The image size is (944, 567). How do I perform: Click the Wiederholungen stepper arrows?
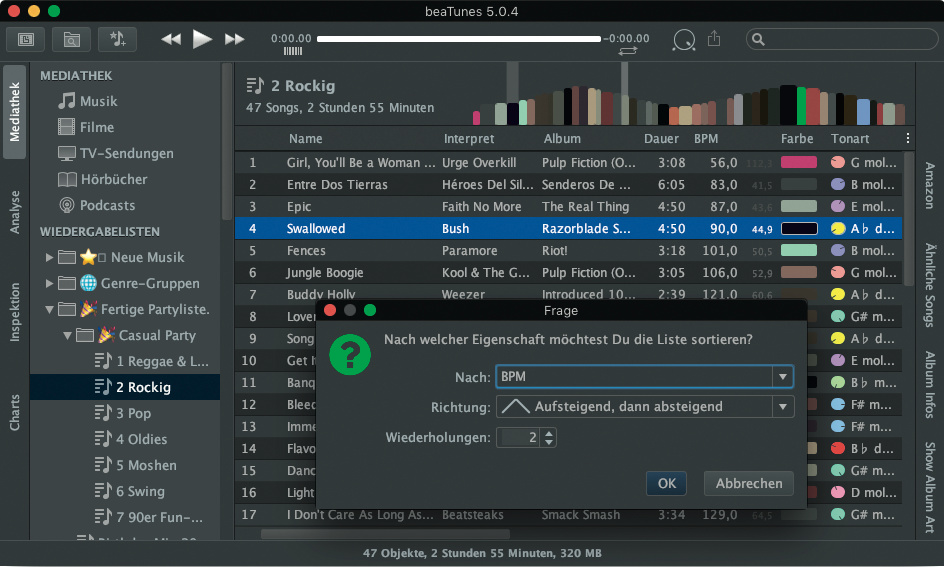(x=549, y=438)
